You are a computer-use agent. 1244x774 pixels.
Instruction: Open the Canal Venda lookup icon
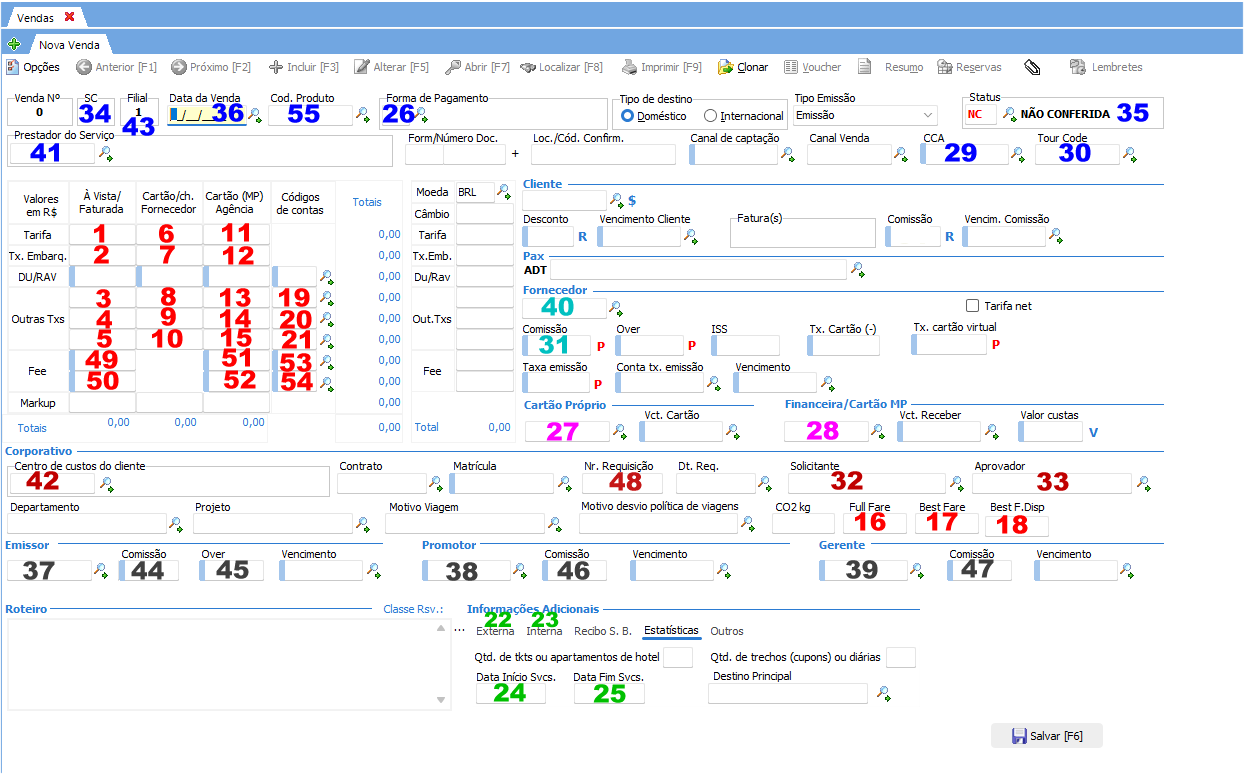900,154
